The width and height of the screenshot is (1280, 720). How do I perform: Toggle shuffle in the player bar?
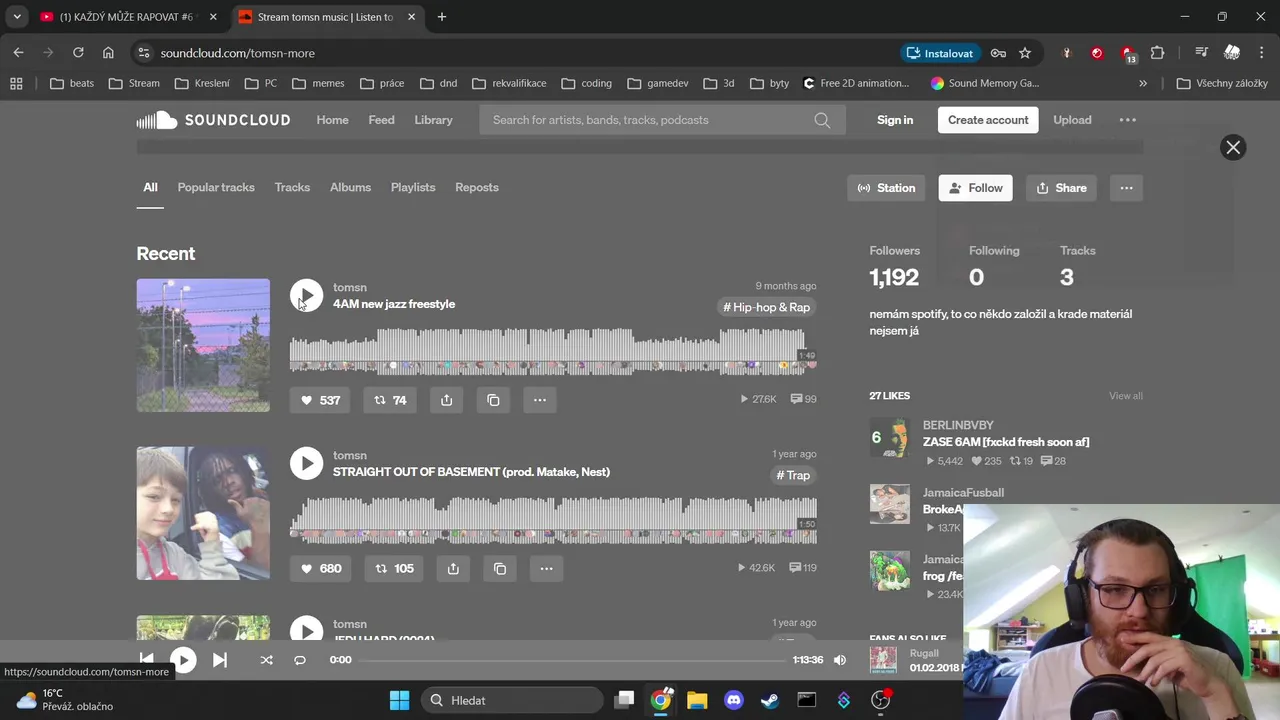tap(266, 660)
